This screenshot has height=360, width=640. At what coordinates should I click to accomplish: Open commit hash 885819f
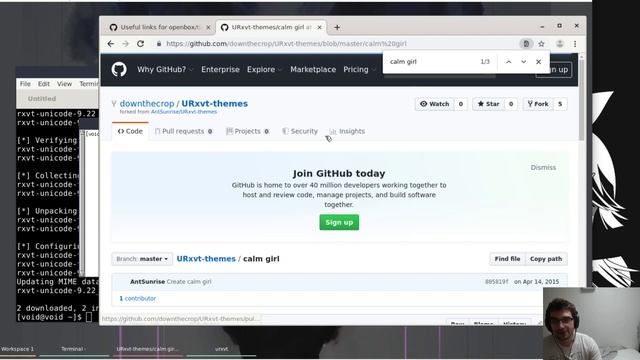[496, 282]
